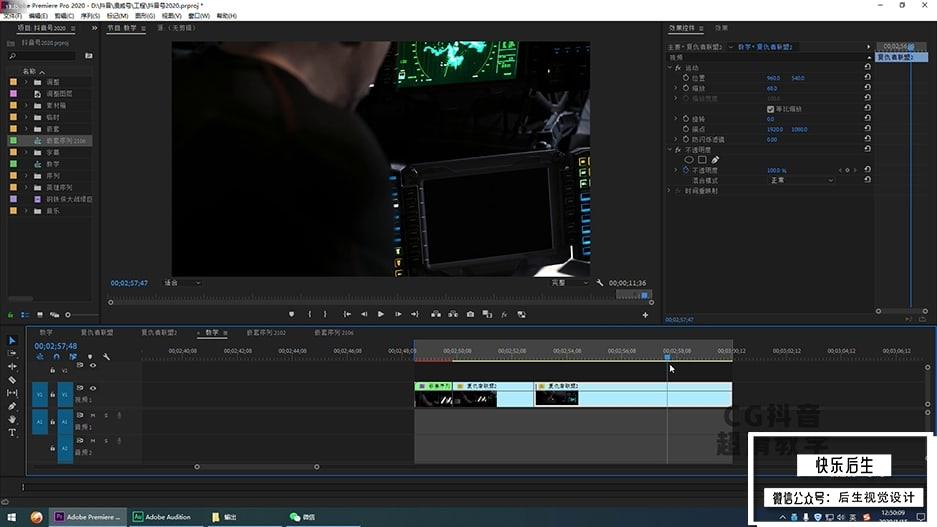Mute Audio 1 track with M

point(93,415)
